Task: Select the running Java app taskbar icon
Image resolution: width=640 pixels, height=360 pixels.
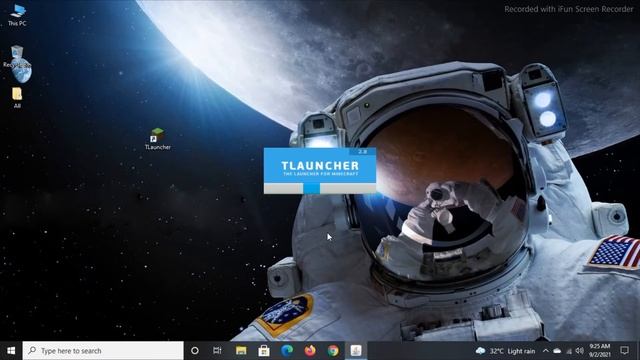Action: (356, 351)
